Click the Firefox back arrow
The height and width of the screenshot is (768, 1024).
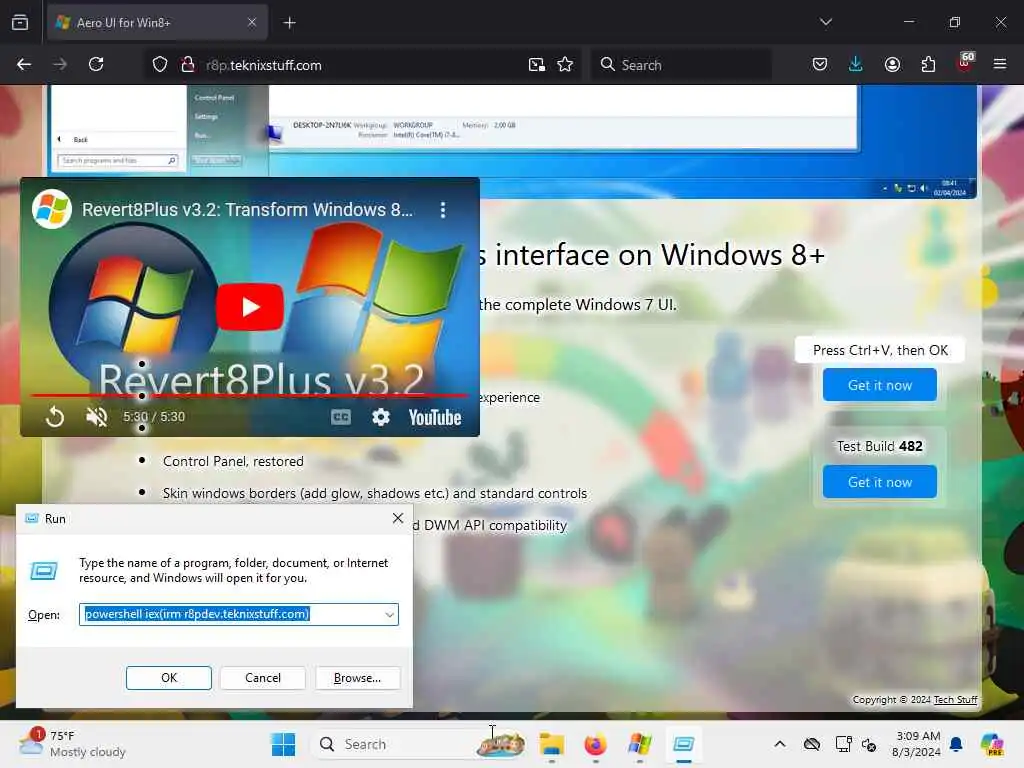pos(24,64)
